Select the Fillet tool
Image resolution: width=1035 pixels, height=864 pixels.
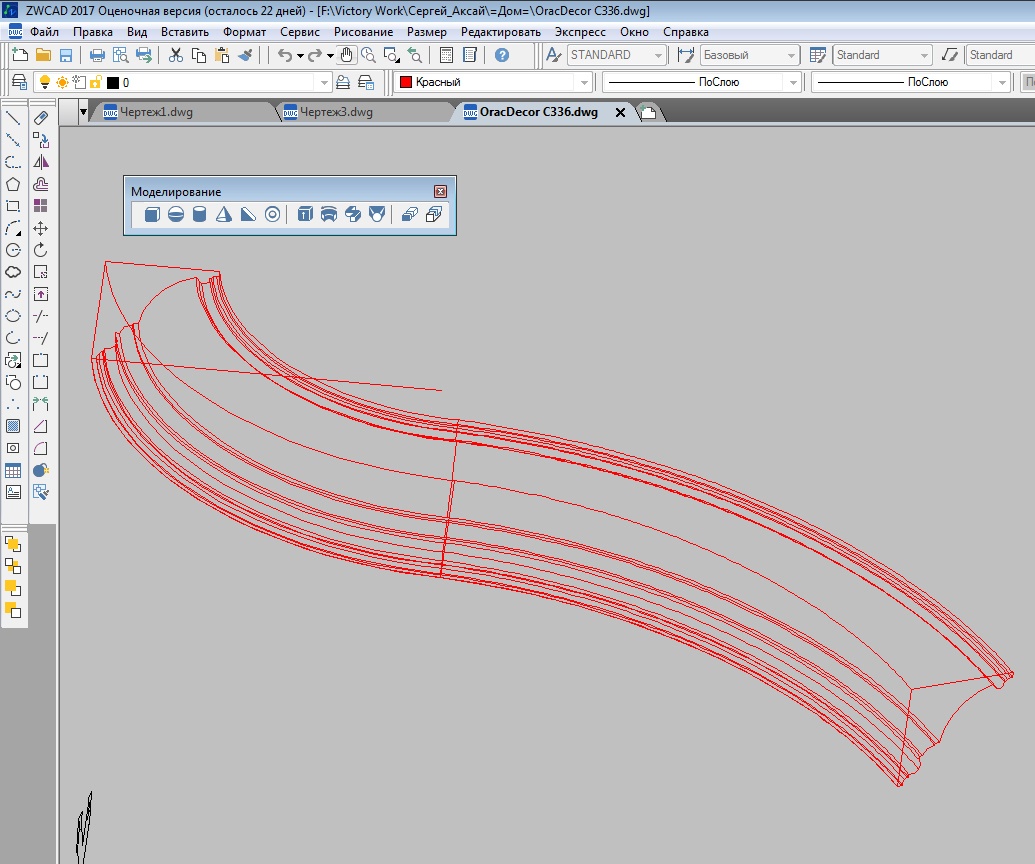[41, 449]
